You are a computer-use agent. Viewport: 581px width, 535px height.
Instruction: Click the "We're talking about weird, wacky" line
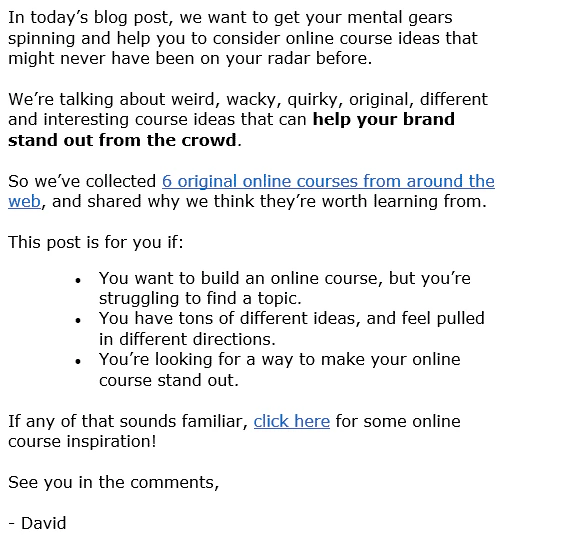pos(248,99)
